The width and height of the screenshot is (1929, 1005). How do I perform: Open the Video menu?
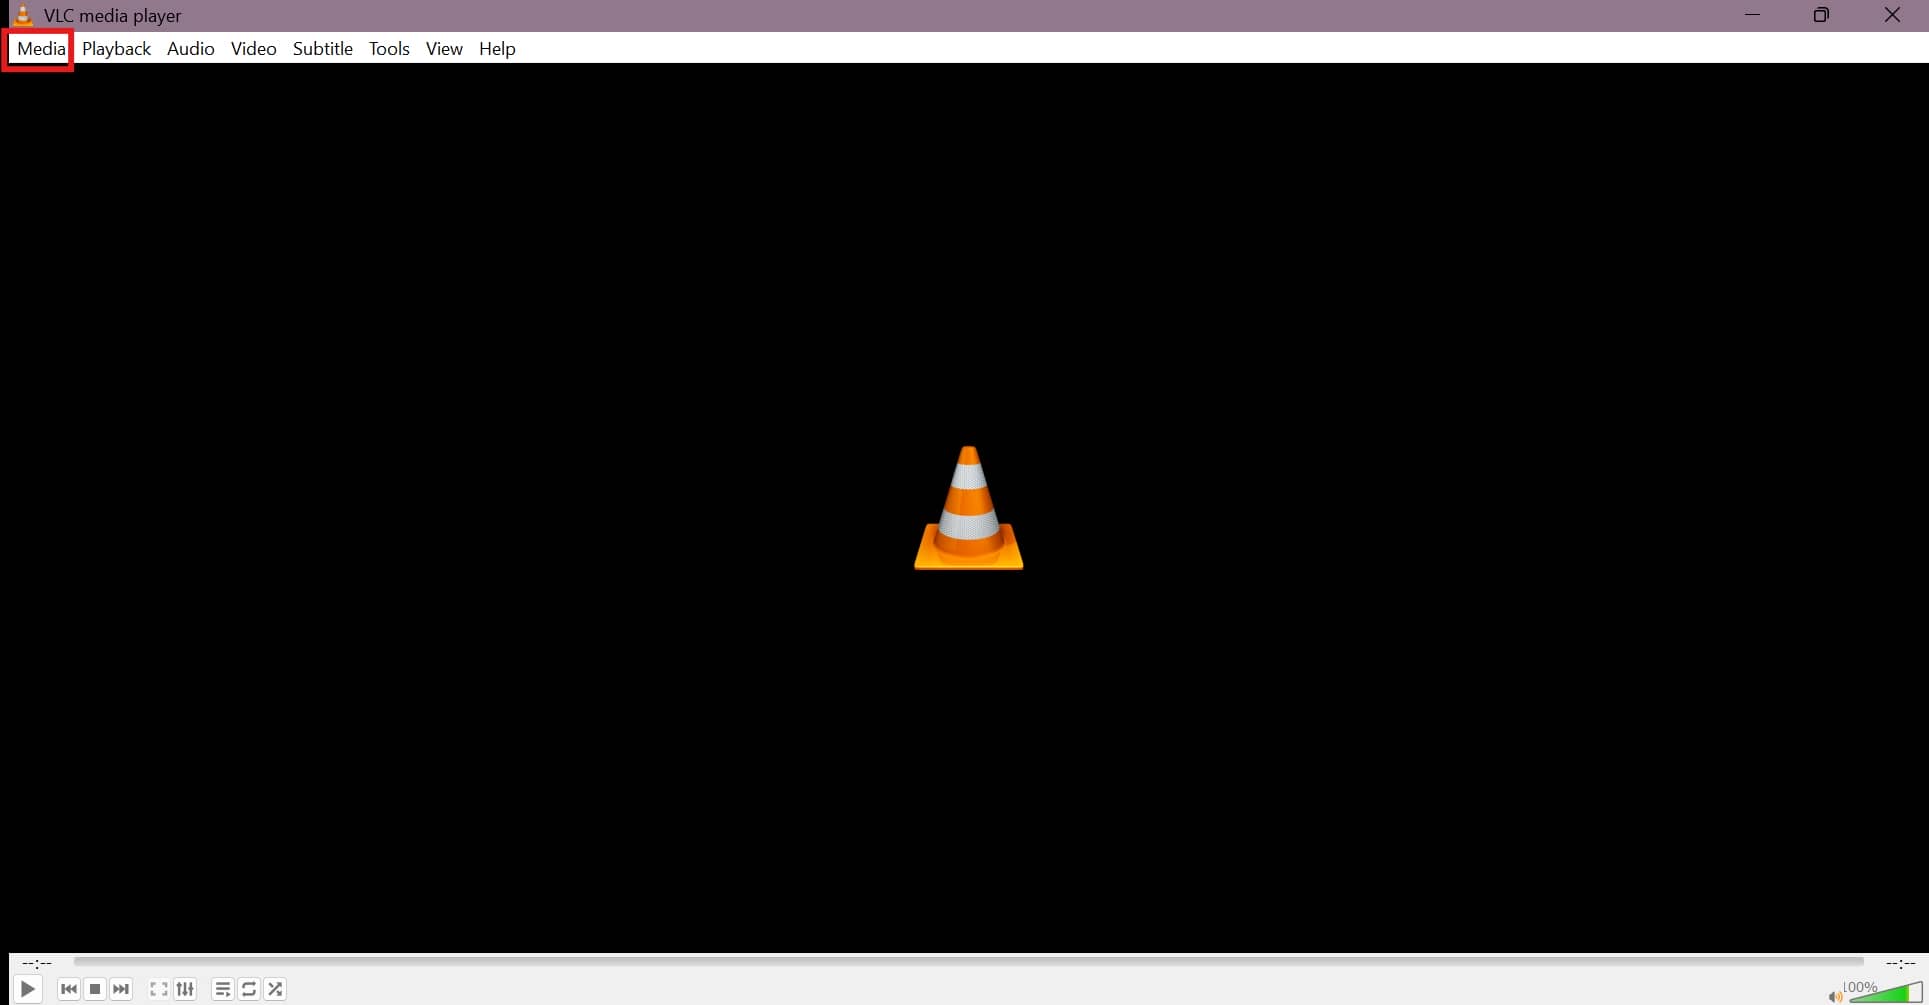coord(253,49)
